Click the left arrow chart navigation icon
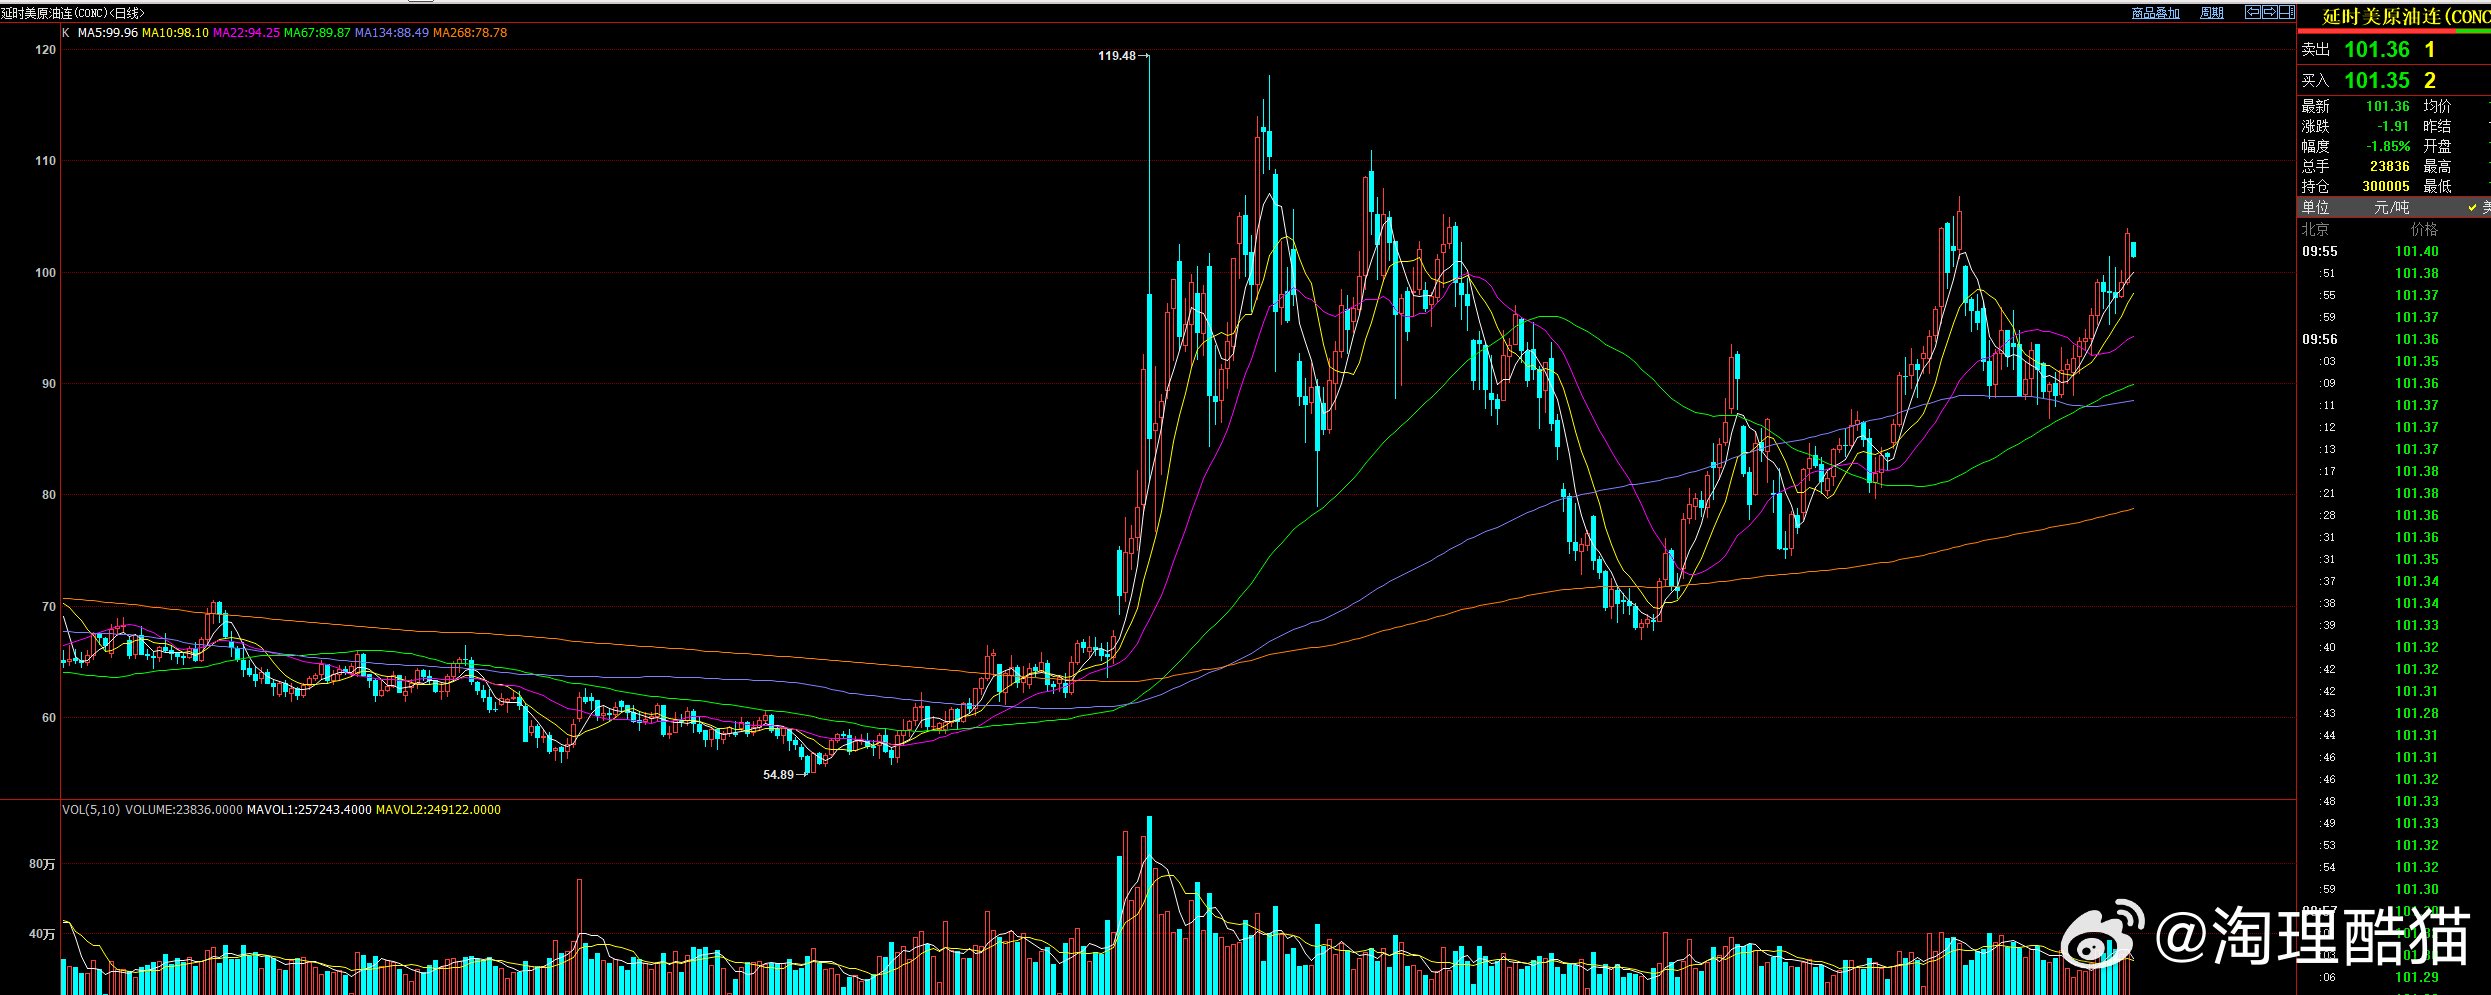Screen dimensions: 2491x995 coord(2253,12)
